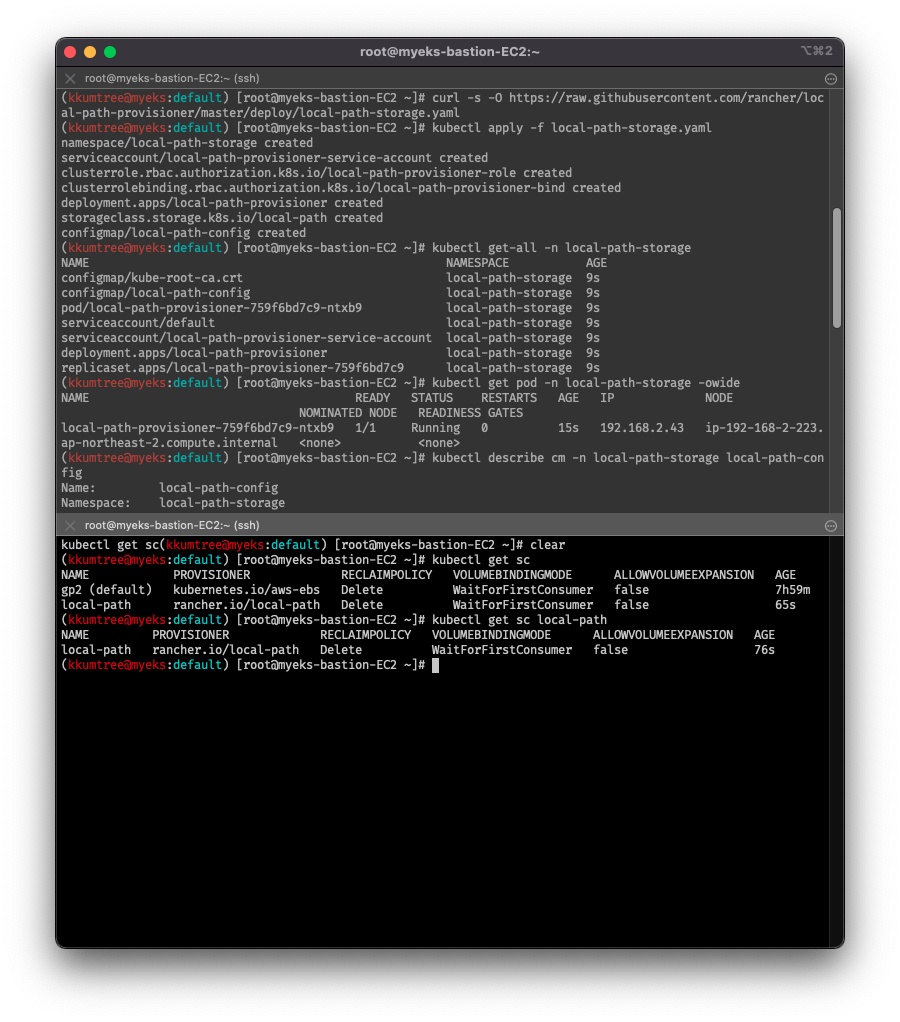This screenshot has height=1022, width=900.
Task: Click the 'gp2 (default)' storage class
Action: 106,590
